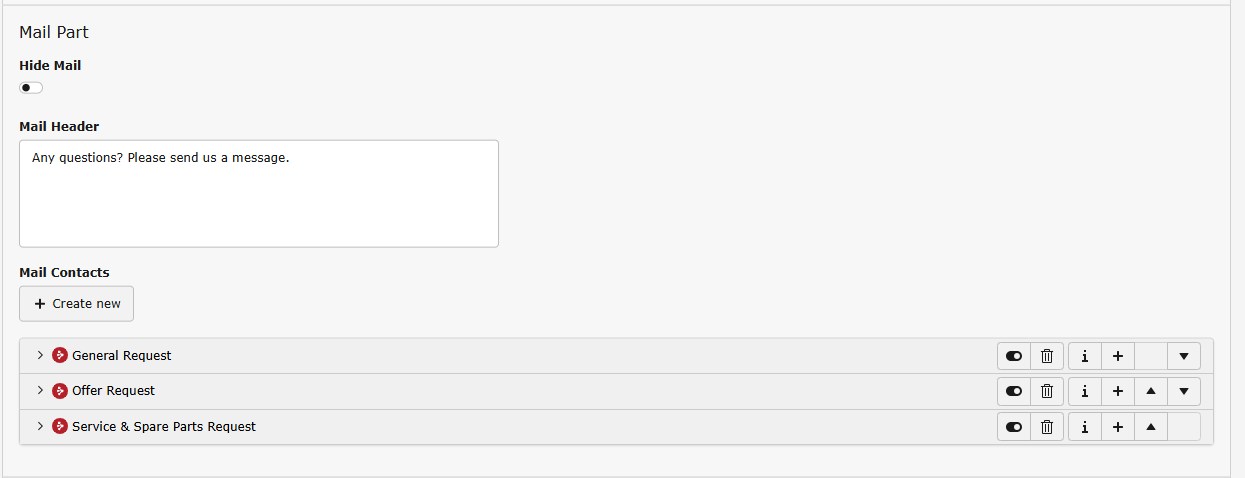Screen dimensions: 1245x478
Task: Move Service & Spare Parts Request up
Action: click(x=1151, y=427)
